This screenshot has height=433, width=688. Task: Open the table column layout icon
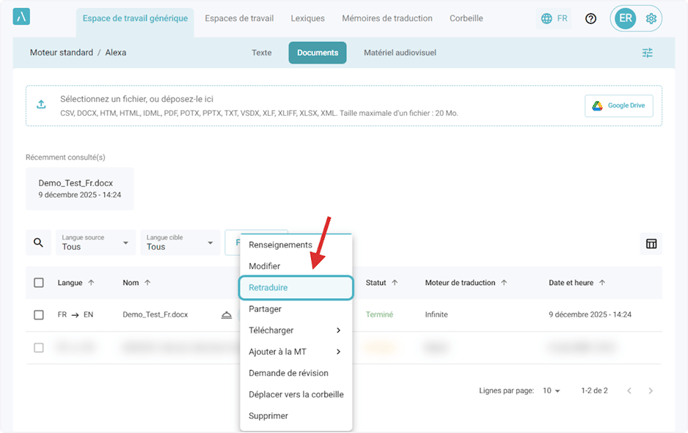[651, 243]
